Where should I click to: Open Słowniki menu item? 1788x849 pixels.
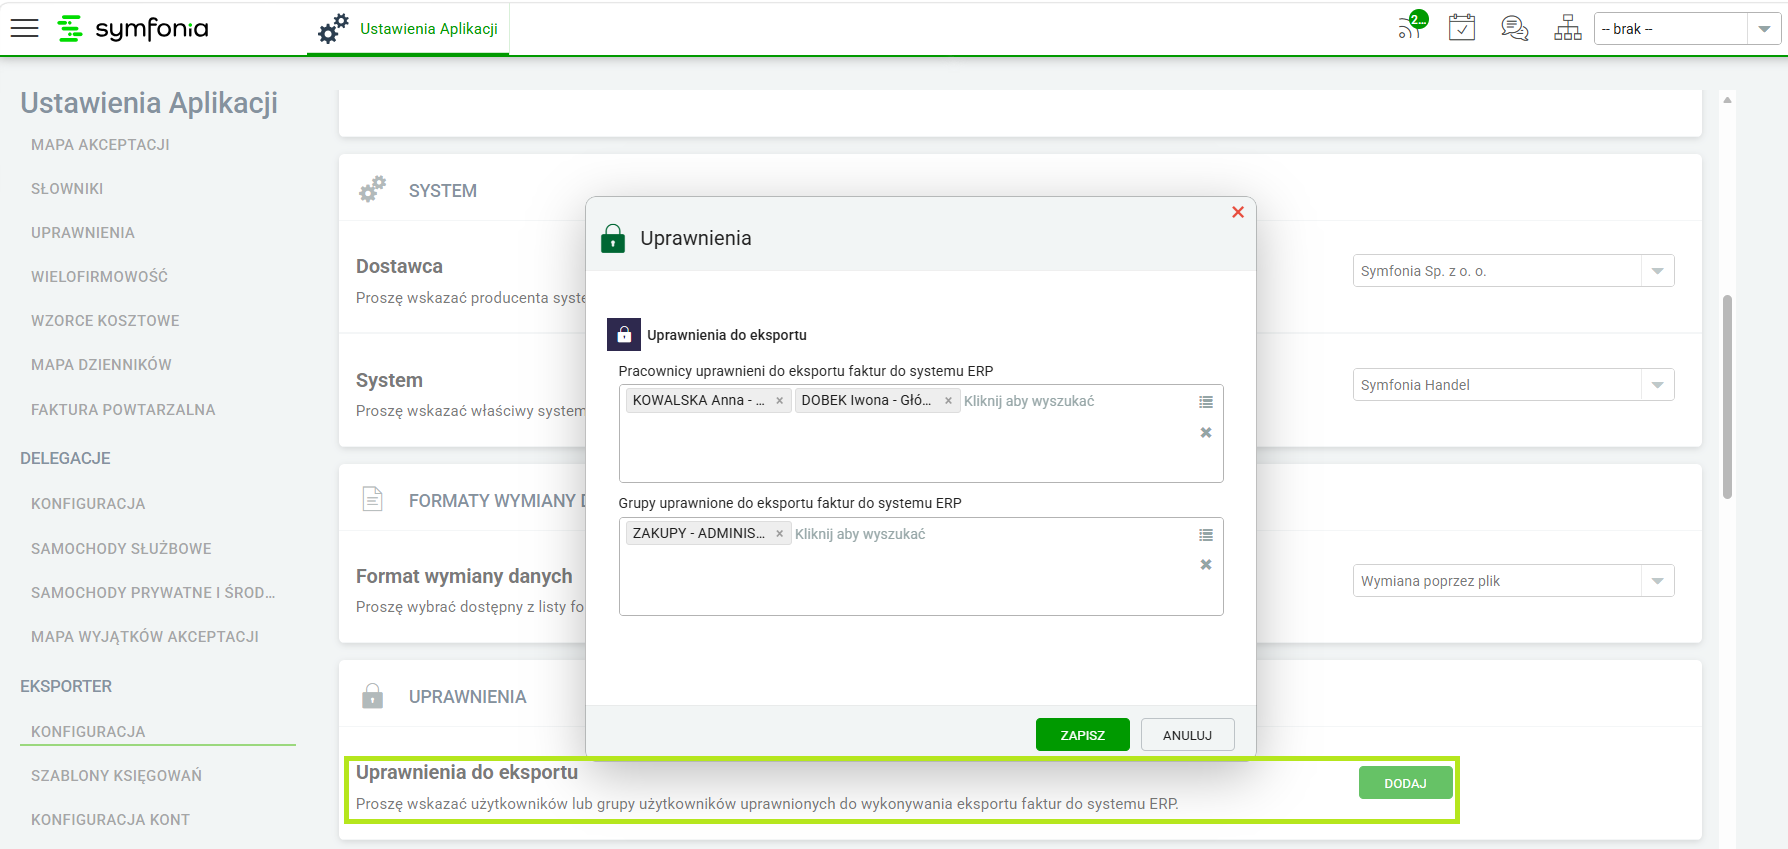(67, 189)
